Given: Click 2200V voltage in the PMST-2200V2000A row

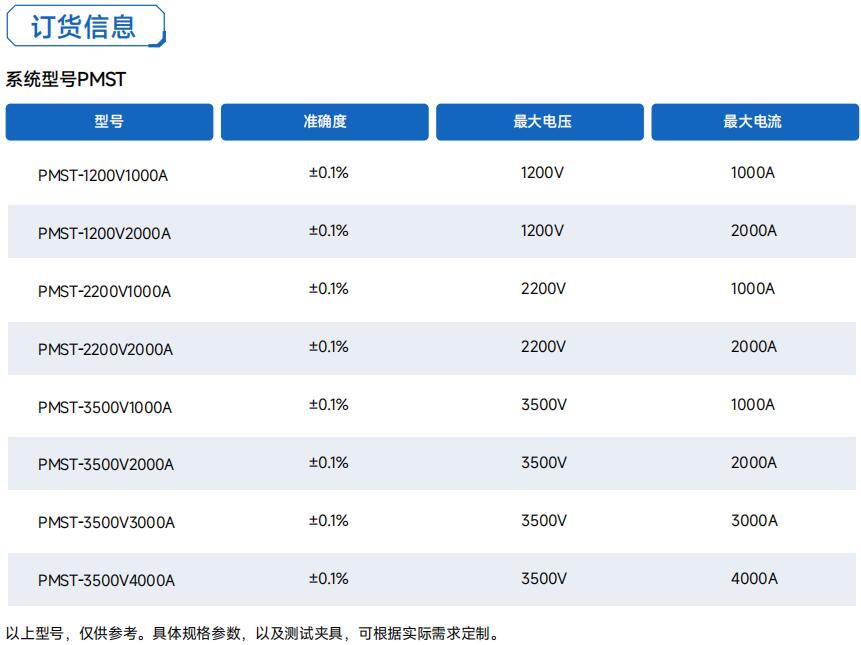Looking at the screenshot, I should 543,347.
